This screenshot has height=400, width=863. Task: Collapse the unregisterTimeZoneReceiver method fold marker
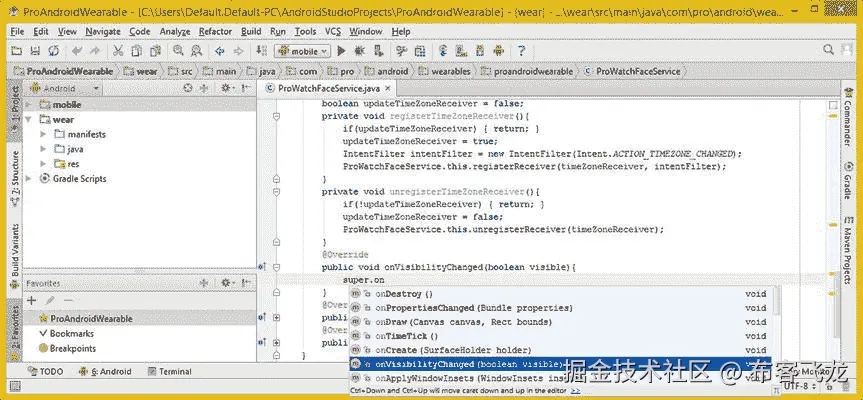point(276,192)
